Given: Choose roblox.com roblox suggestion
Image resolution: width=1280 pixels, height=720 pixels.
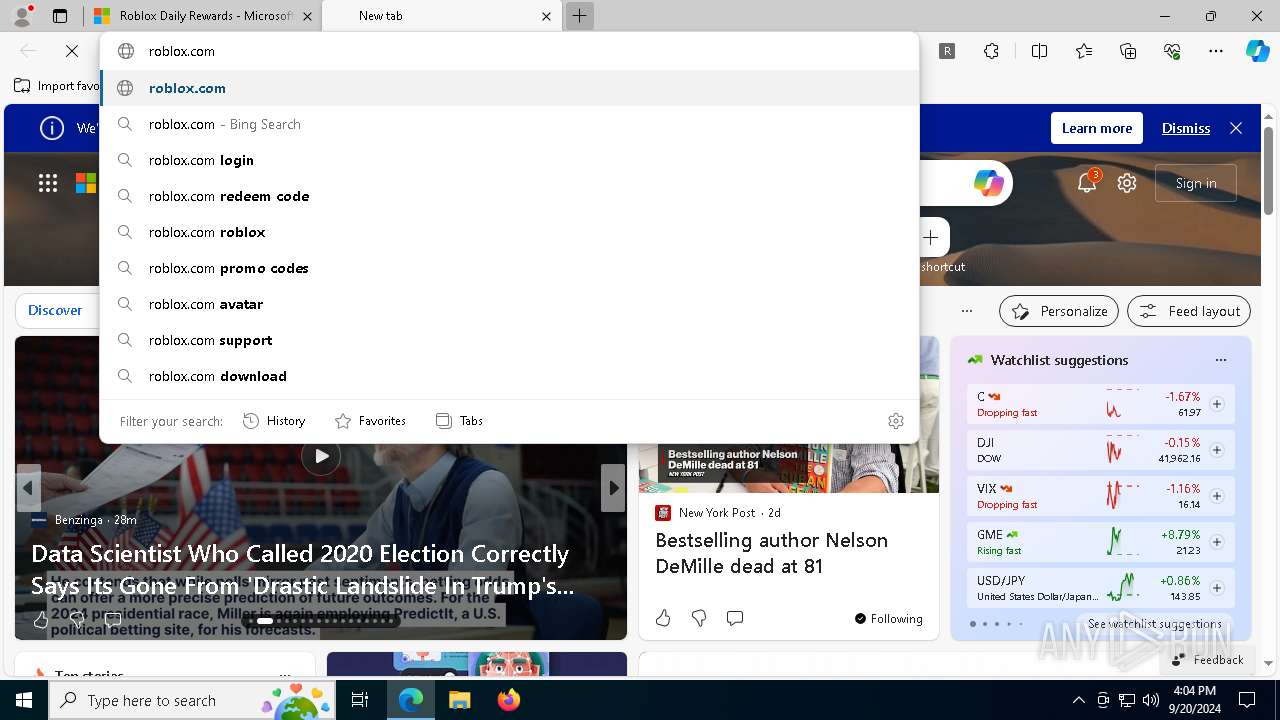Looking at the screenshot, I should tap(510, 232).
